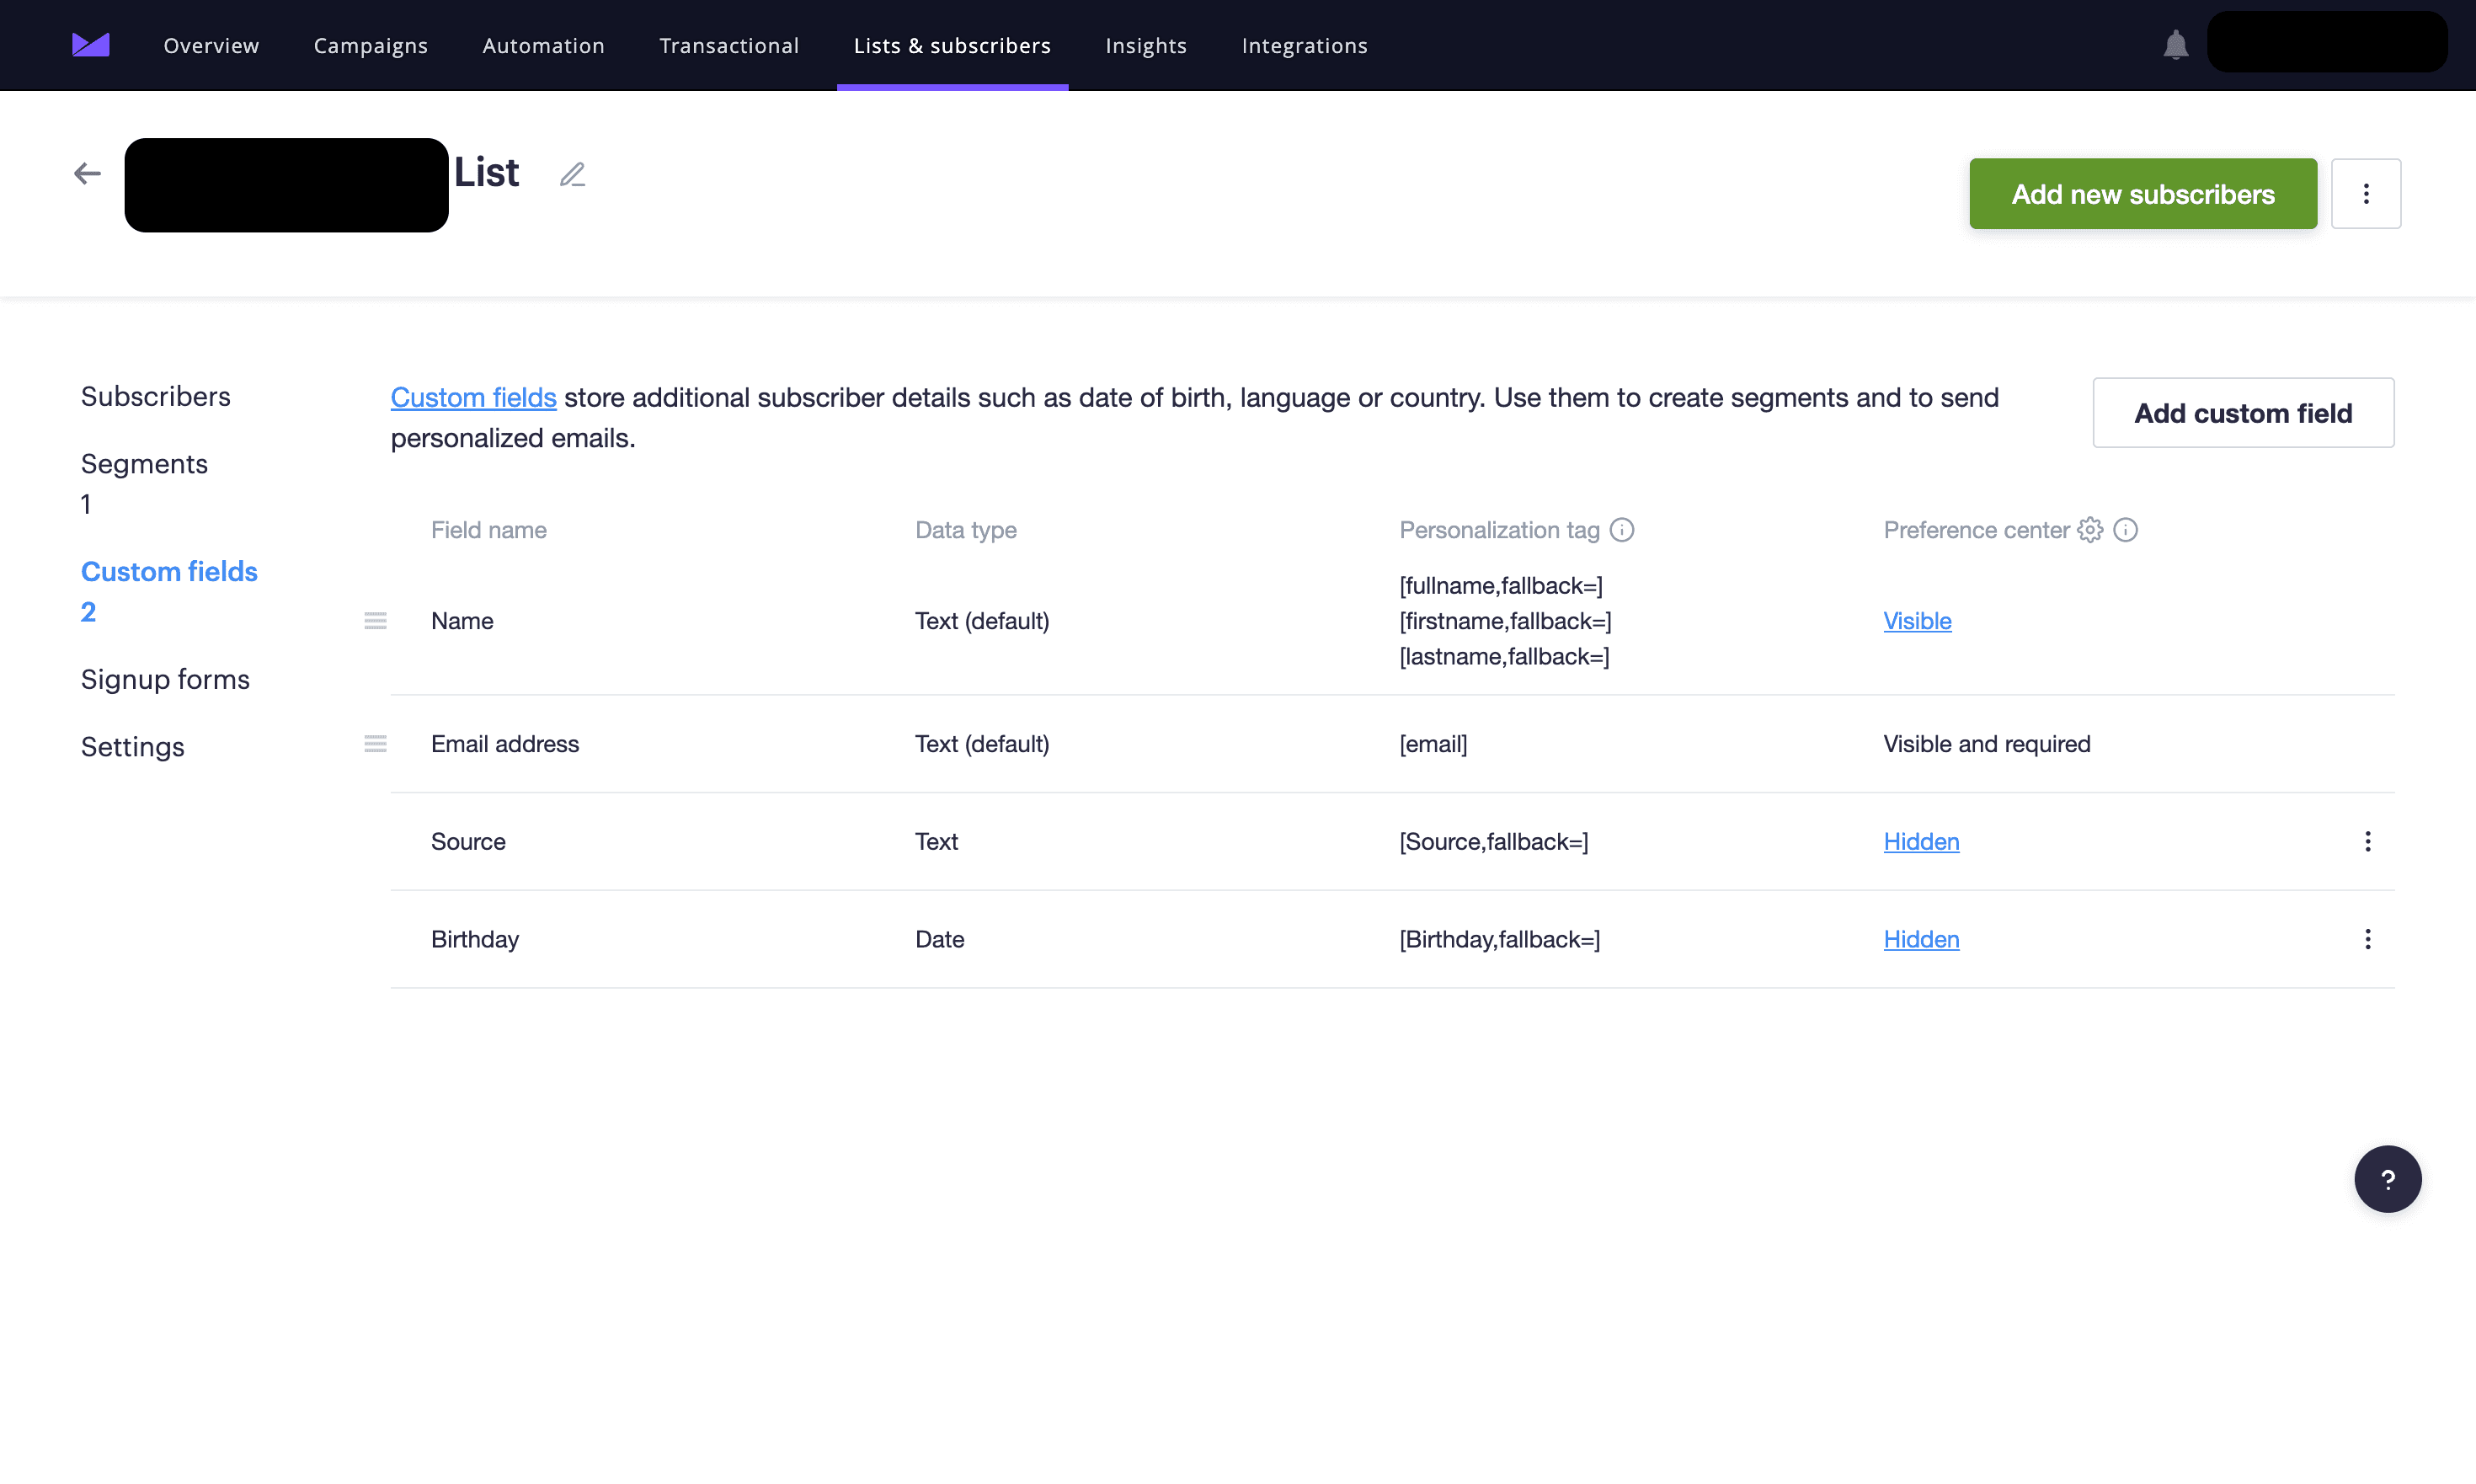Grab the Email address row drag handle

(375, 744)
